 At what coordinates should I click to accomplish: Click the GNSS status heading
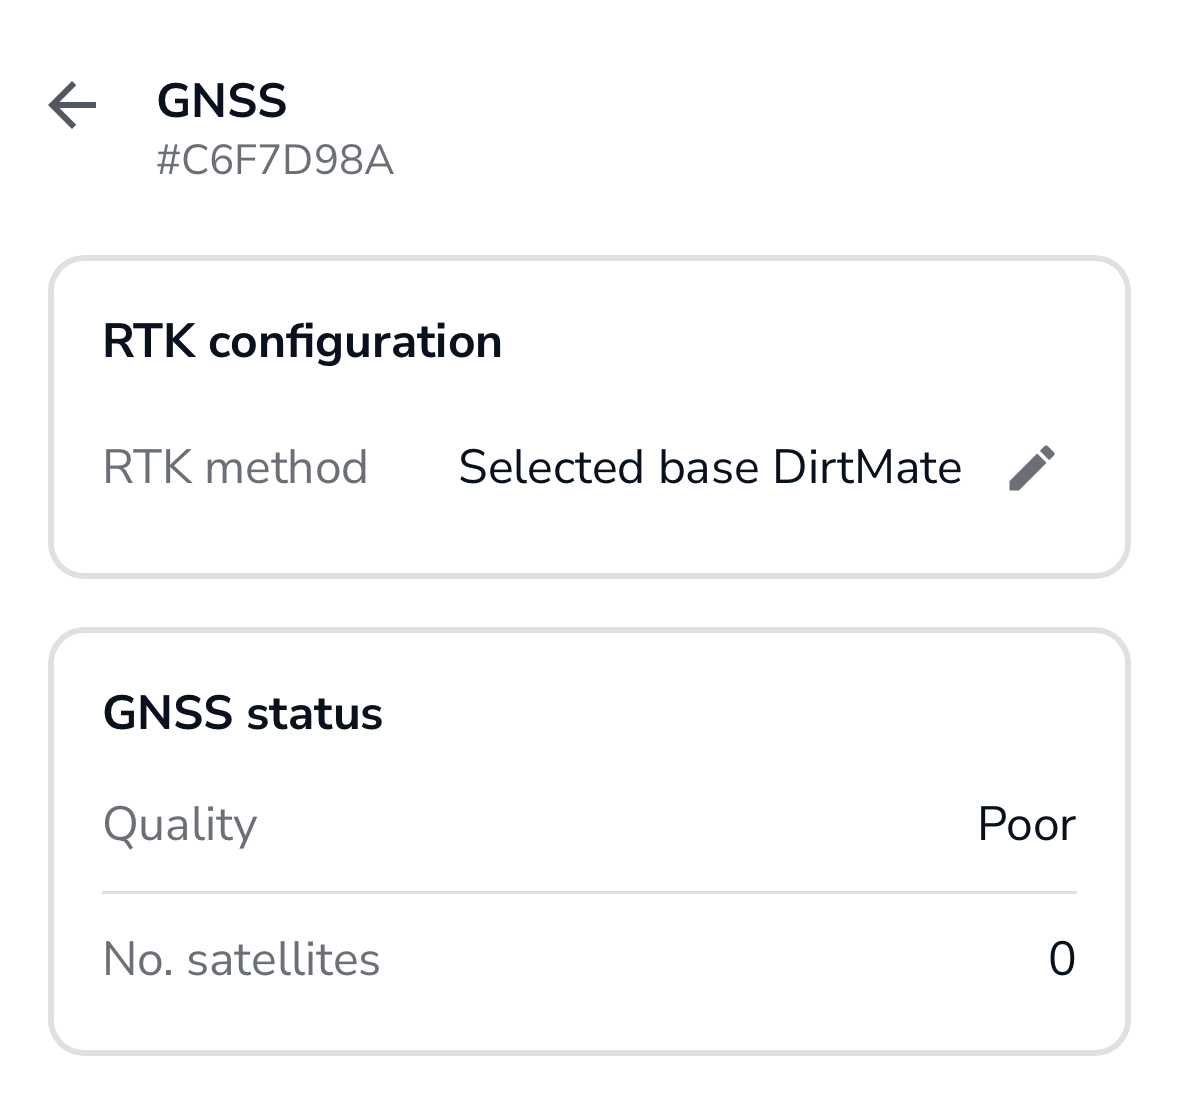coord(243,713)
